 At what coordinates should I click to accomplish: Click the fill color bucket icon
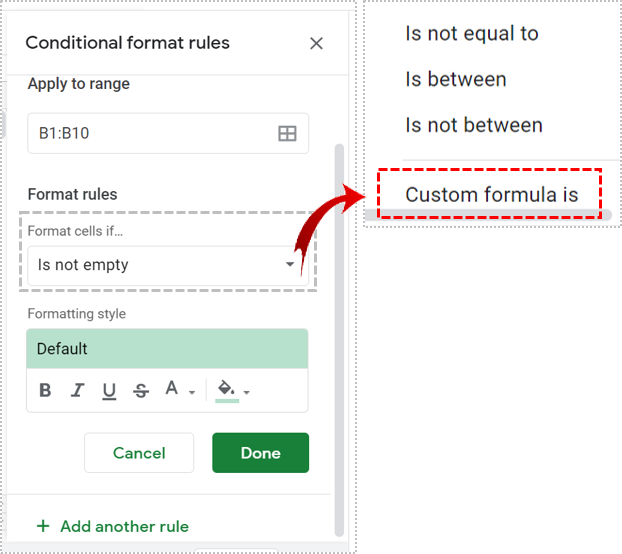click(x=227, y=390)
